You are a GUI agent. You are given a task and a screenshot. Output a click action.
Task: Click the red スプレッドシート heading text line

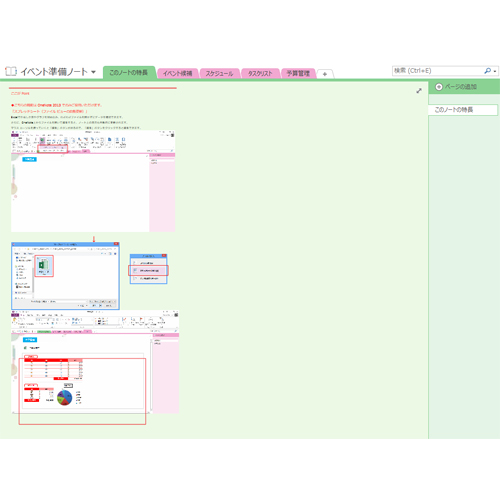49,111
